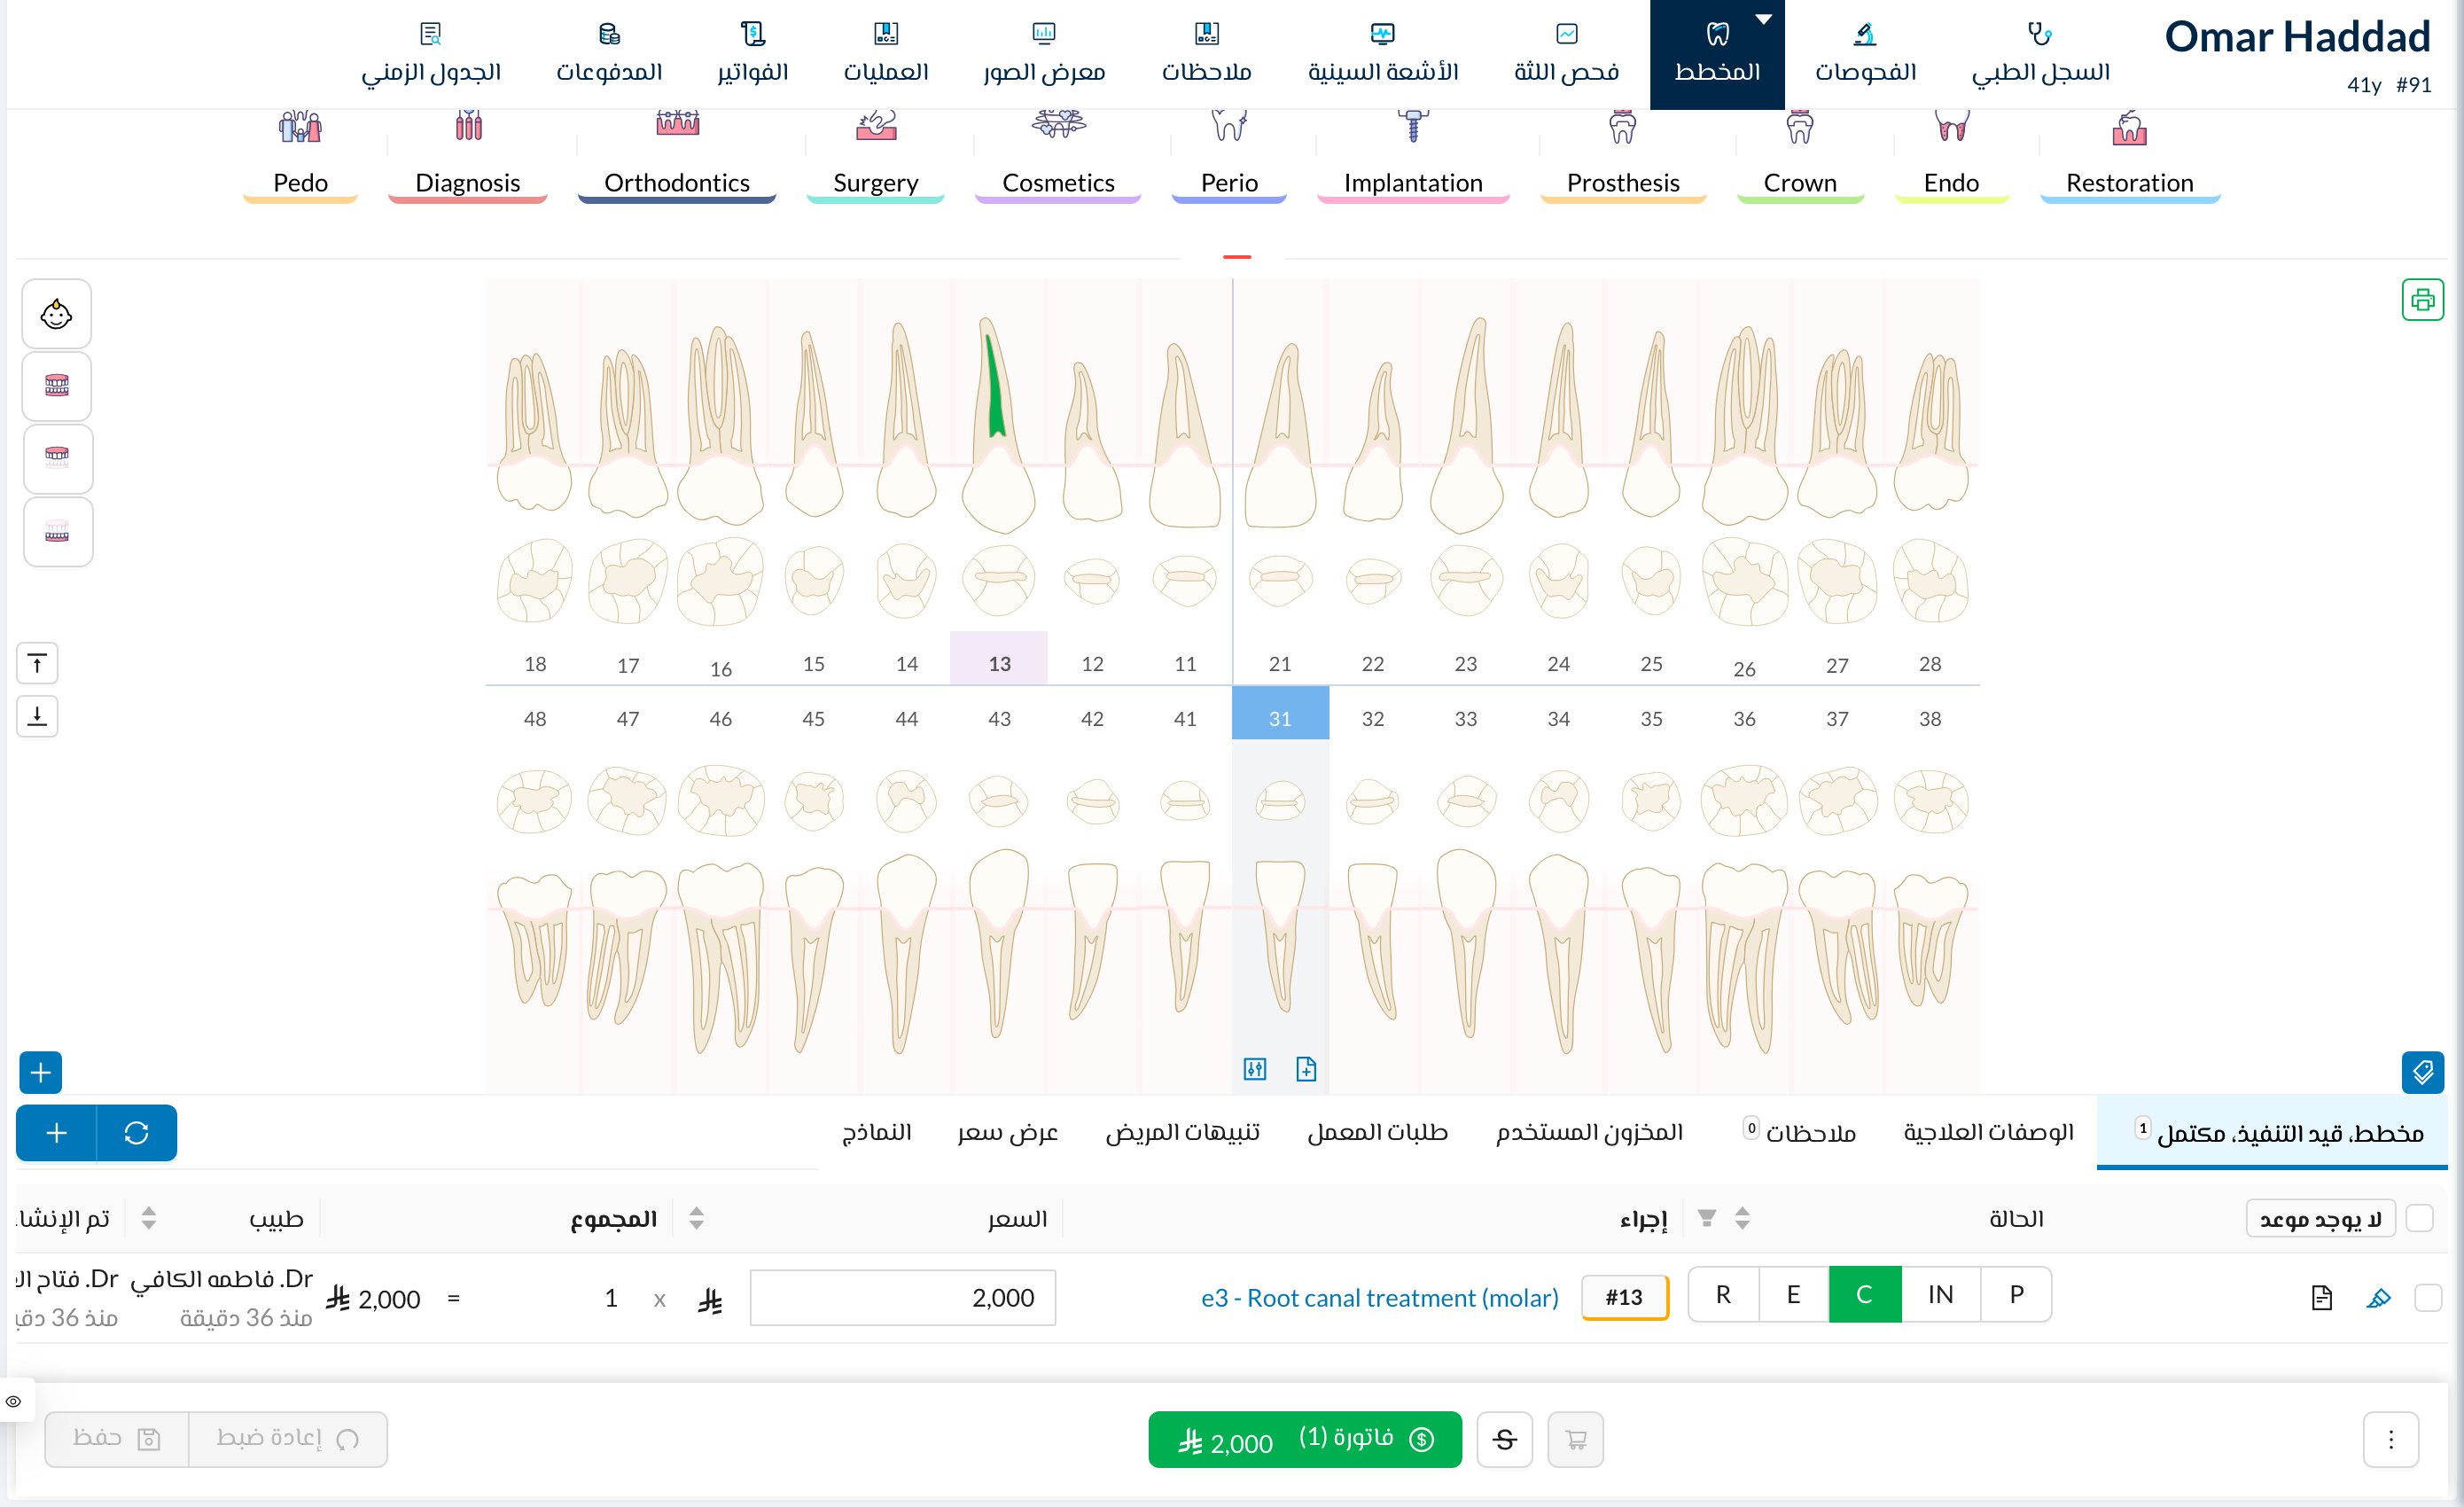Sort by إجراء column arrows
Image resolution: width=2464 pixels, height=1507 pixels.
tap(1742, 1218)
